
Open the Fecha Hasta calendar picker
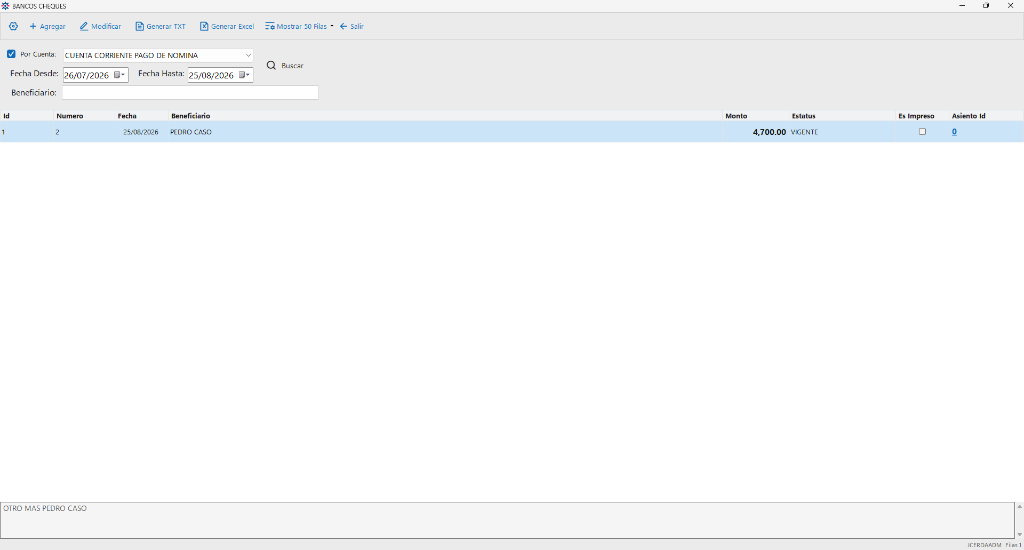tap(244, 75)
